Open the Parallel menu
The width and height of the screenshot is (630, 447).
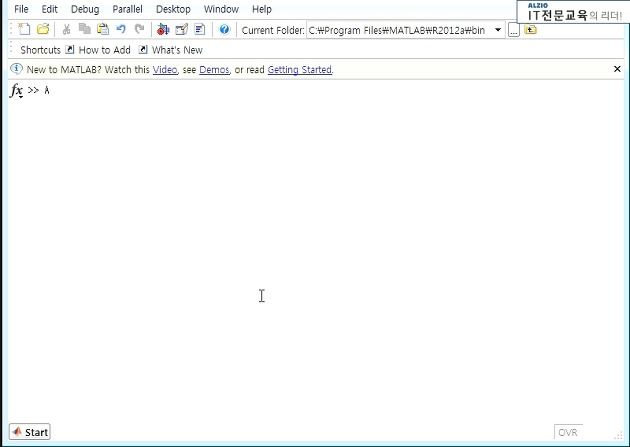pyautogui.click(x=127, y=9)
